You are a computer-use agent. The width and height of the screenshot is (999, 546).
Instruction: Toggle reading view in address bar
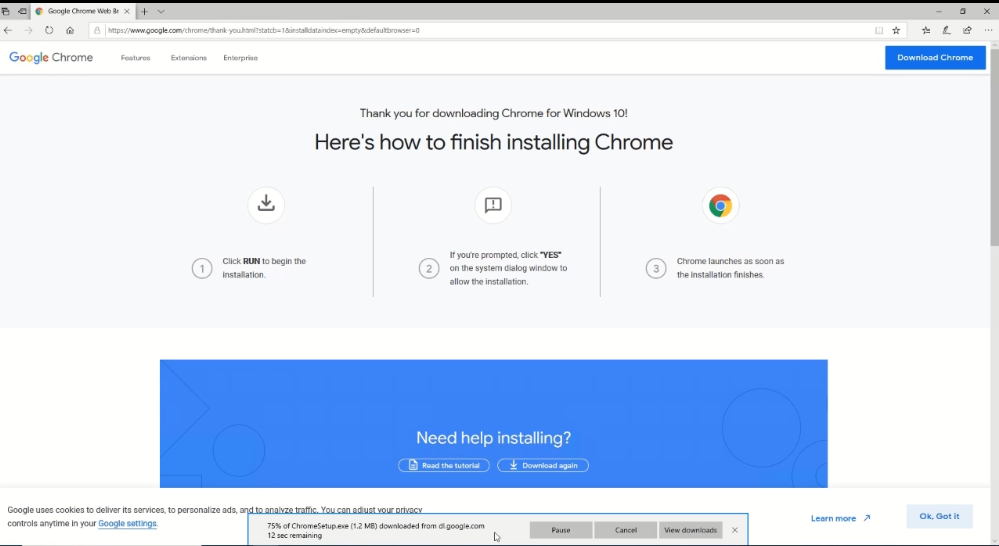879,30
